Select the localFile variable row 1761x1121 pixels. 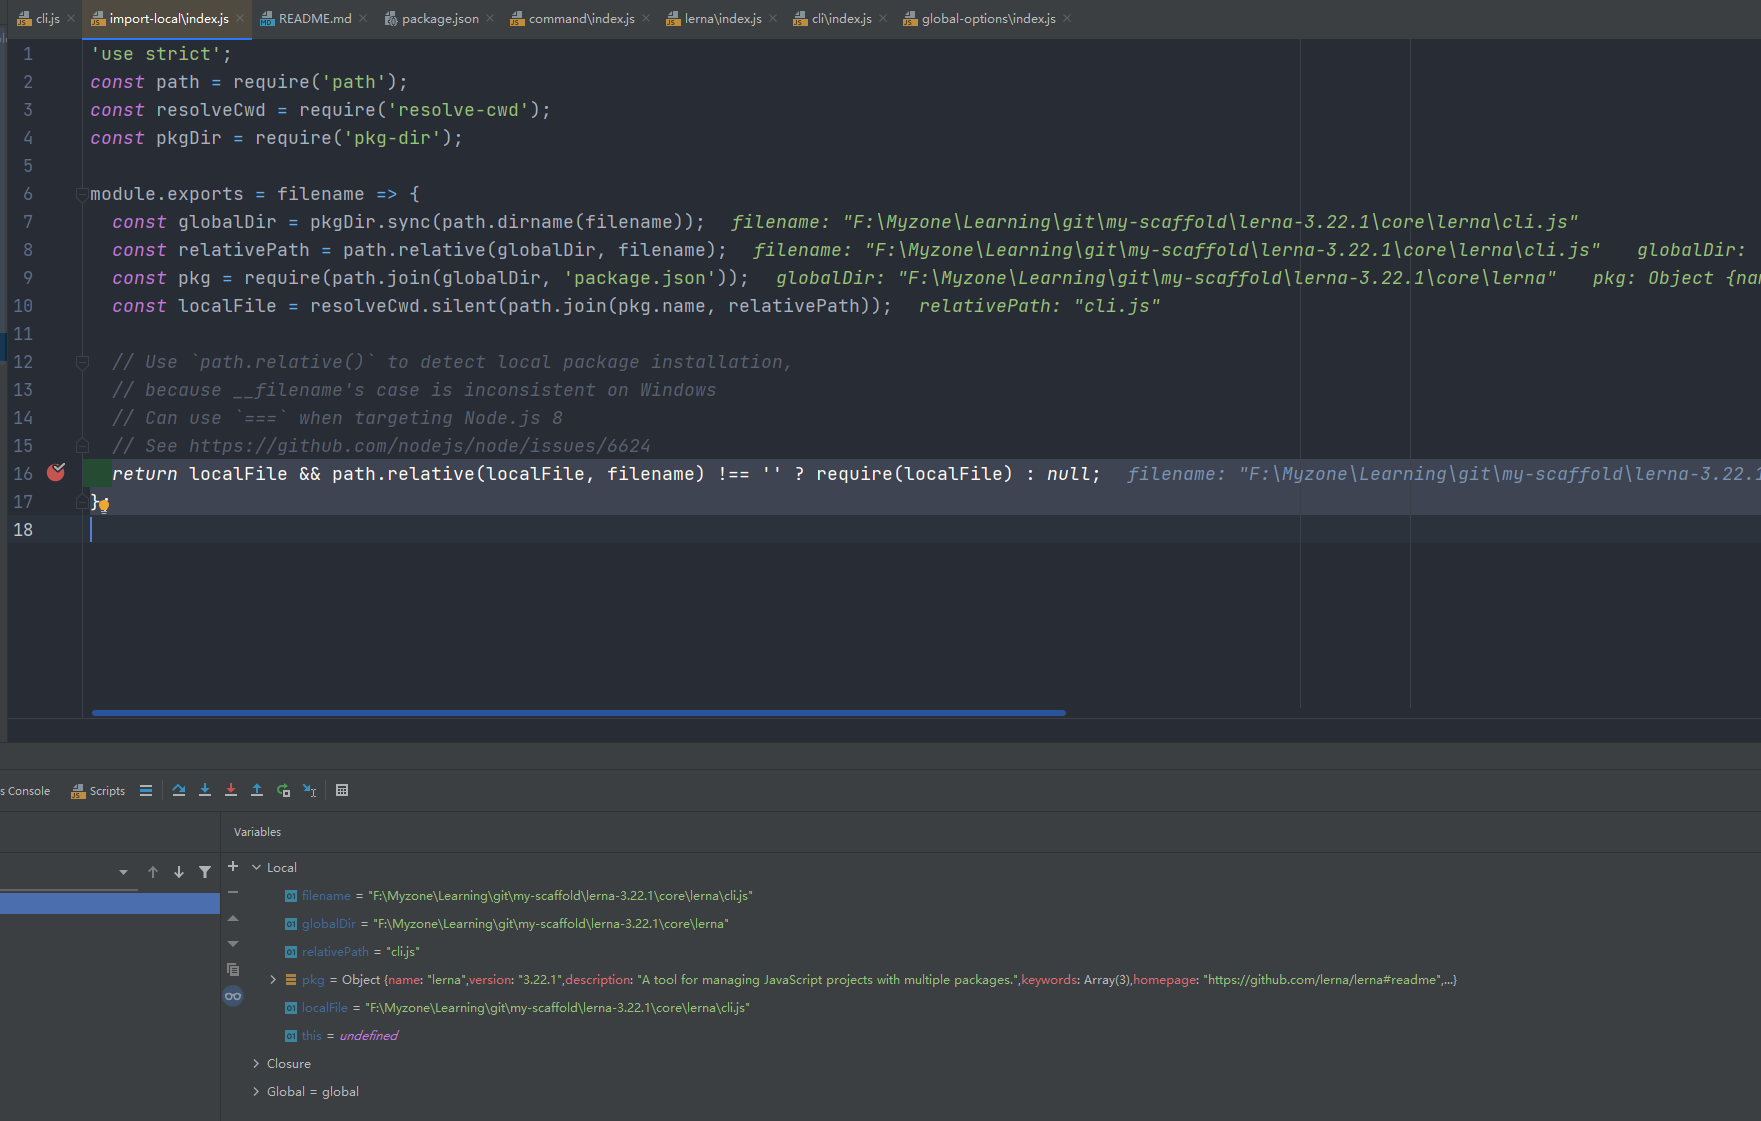990,1008
